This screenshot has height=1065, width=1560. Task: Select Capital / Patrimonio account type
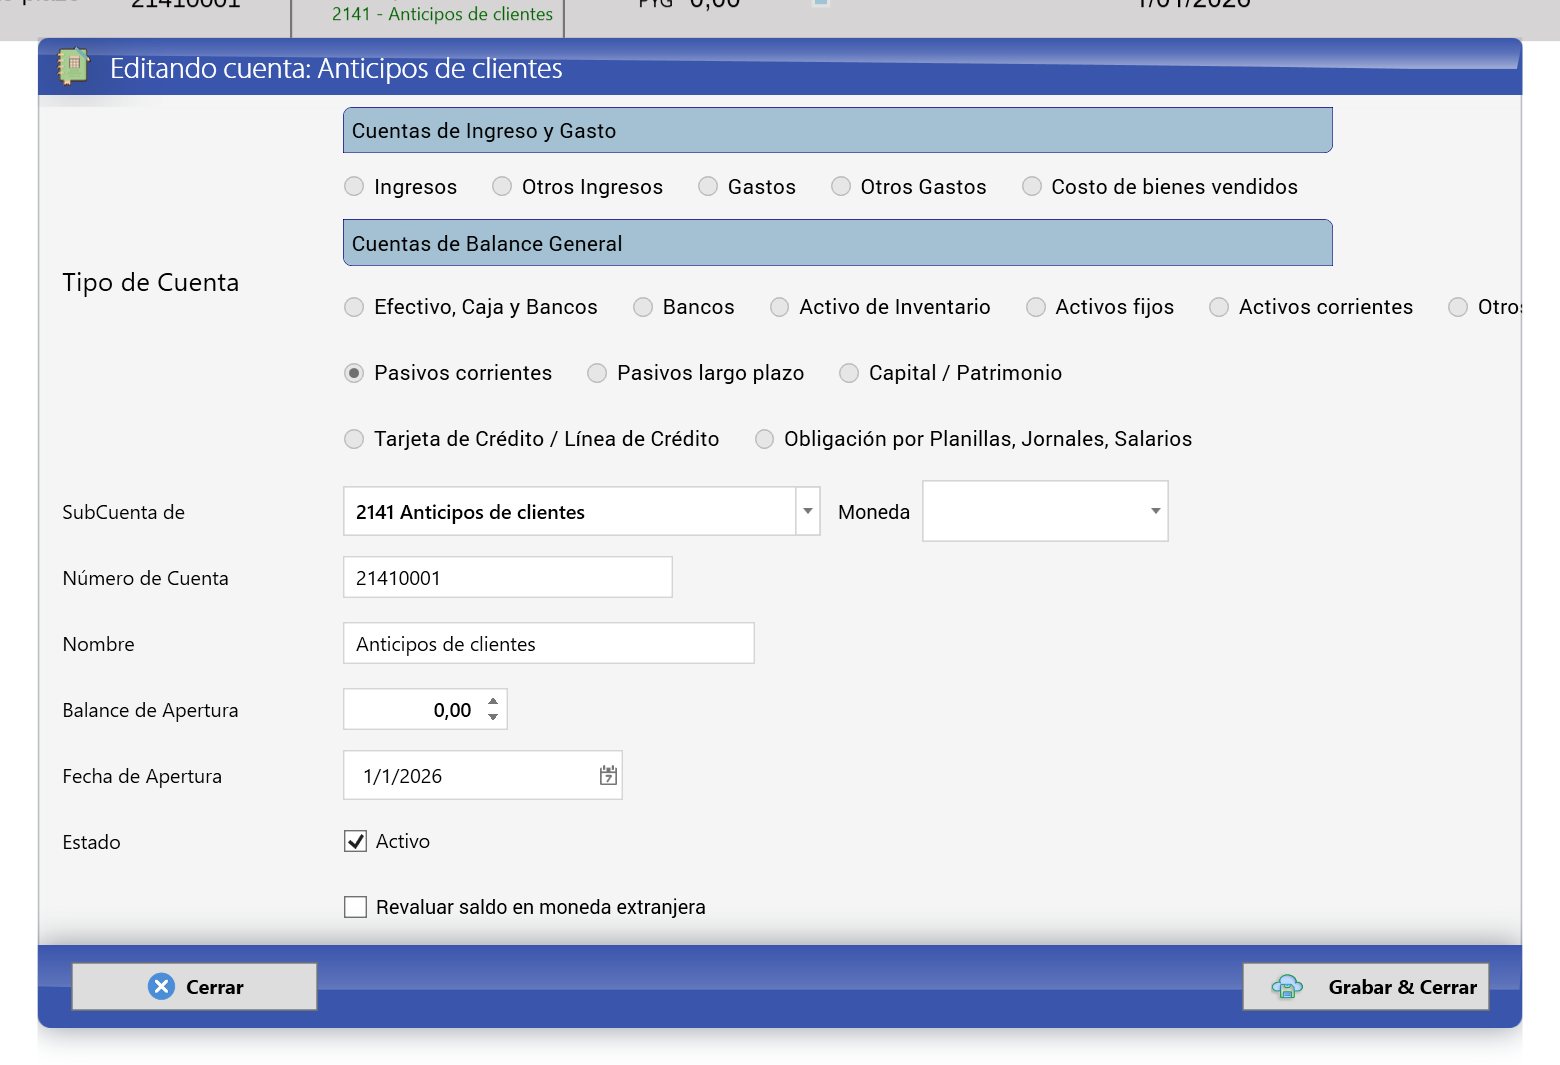click(849, 373)
